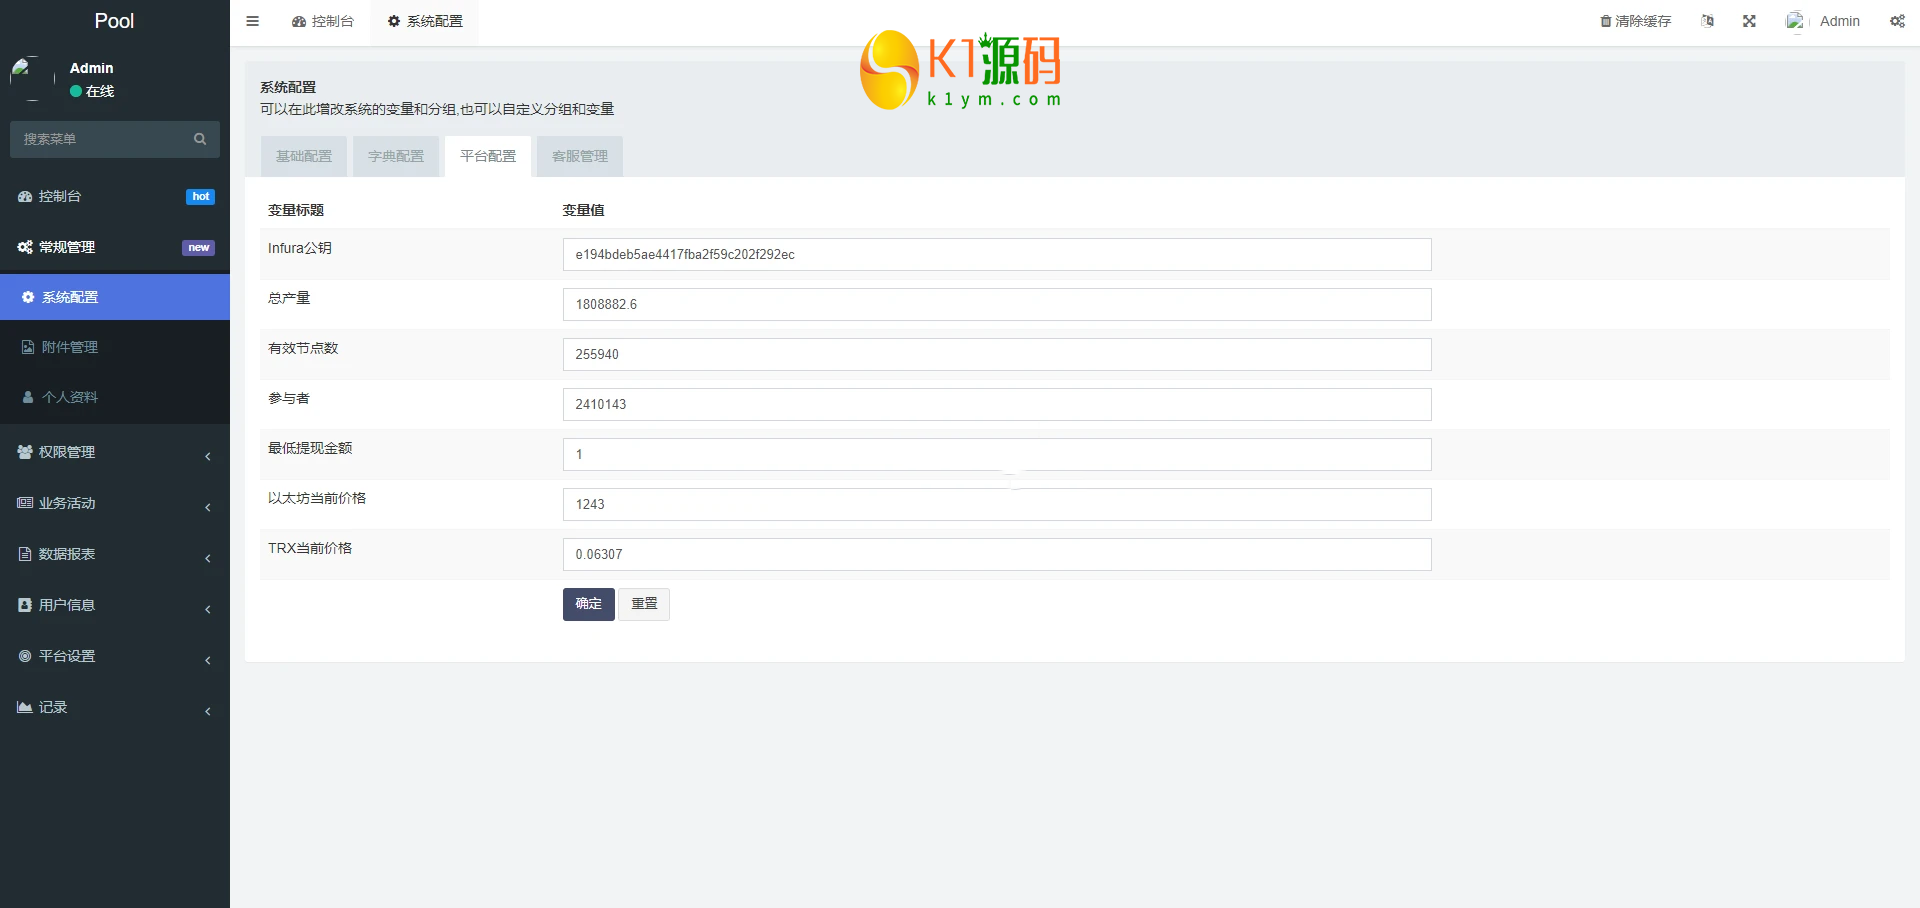Image resolution: width=1920 pixels, height=908 pixels.
Task: Expand the 权限管理 sidebar menu
Action: pyautogui.click(x=115, y=453)
